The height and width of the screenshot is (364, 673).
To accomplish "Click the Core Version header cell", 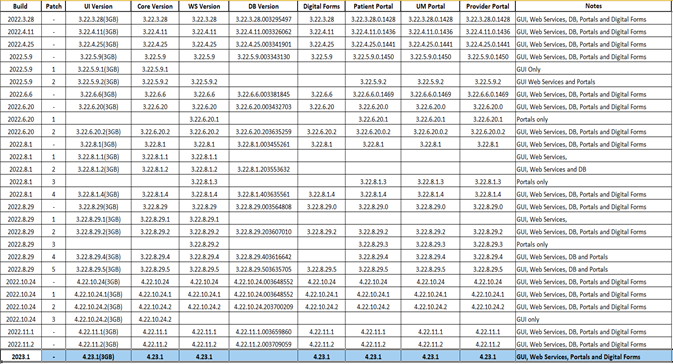I will pos(155,6).
